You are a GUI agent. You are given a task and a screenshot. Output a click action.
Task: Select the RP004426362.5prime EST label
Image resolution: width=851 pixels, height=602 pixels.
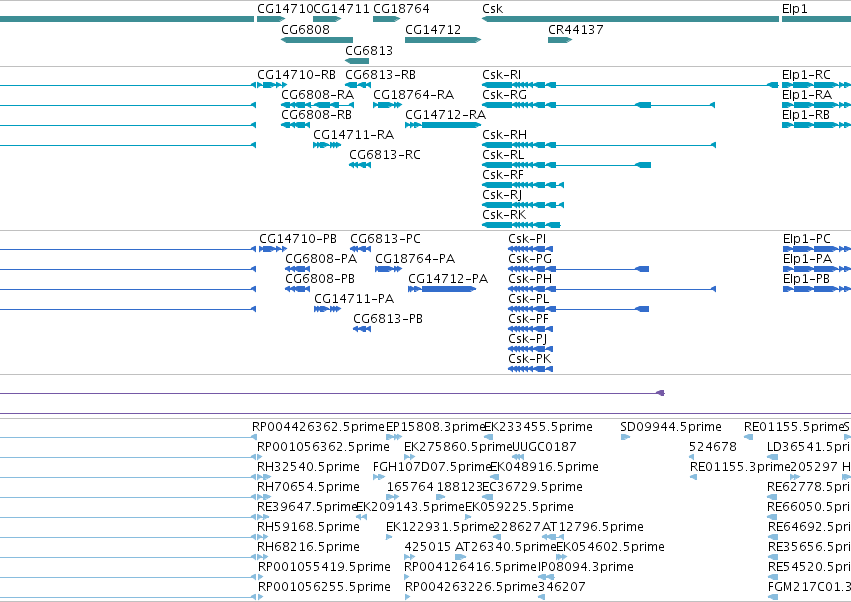(318, 428)
